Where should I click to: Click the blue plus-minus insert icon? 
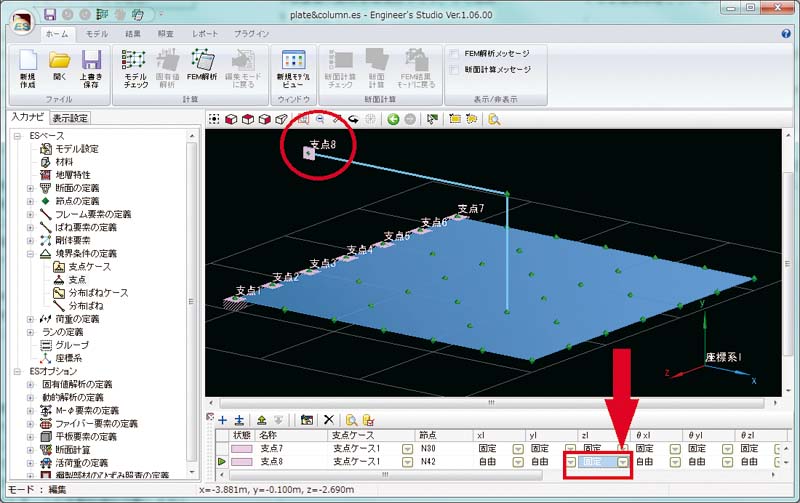pos(239,420)
